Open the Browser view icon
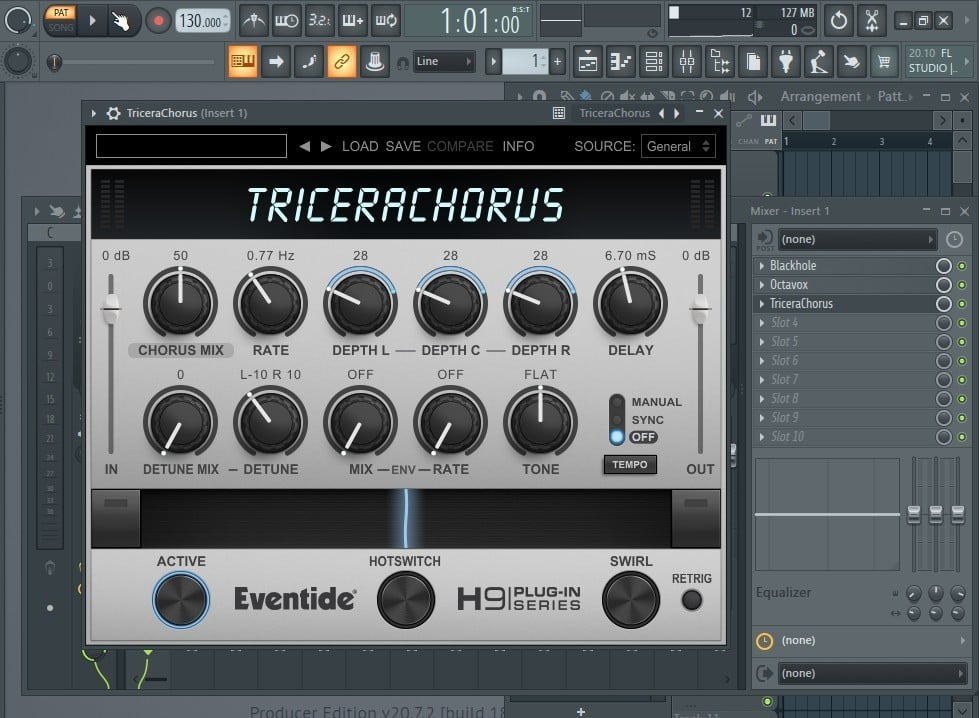The width and height of the screenshot is (979, 718). 720,61
